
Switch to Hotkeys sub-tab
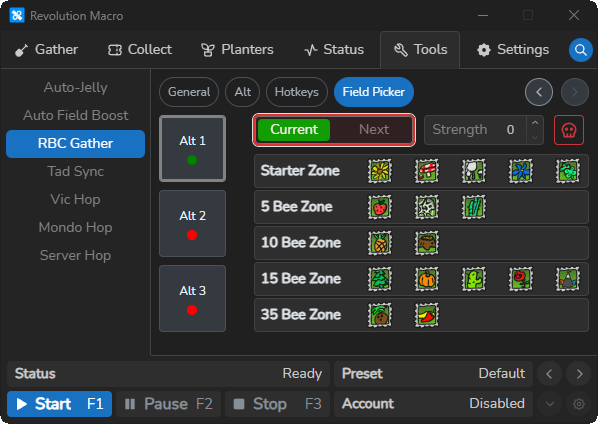coord(297,92)
